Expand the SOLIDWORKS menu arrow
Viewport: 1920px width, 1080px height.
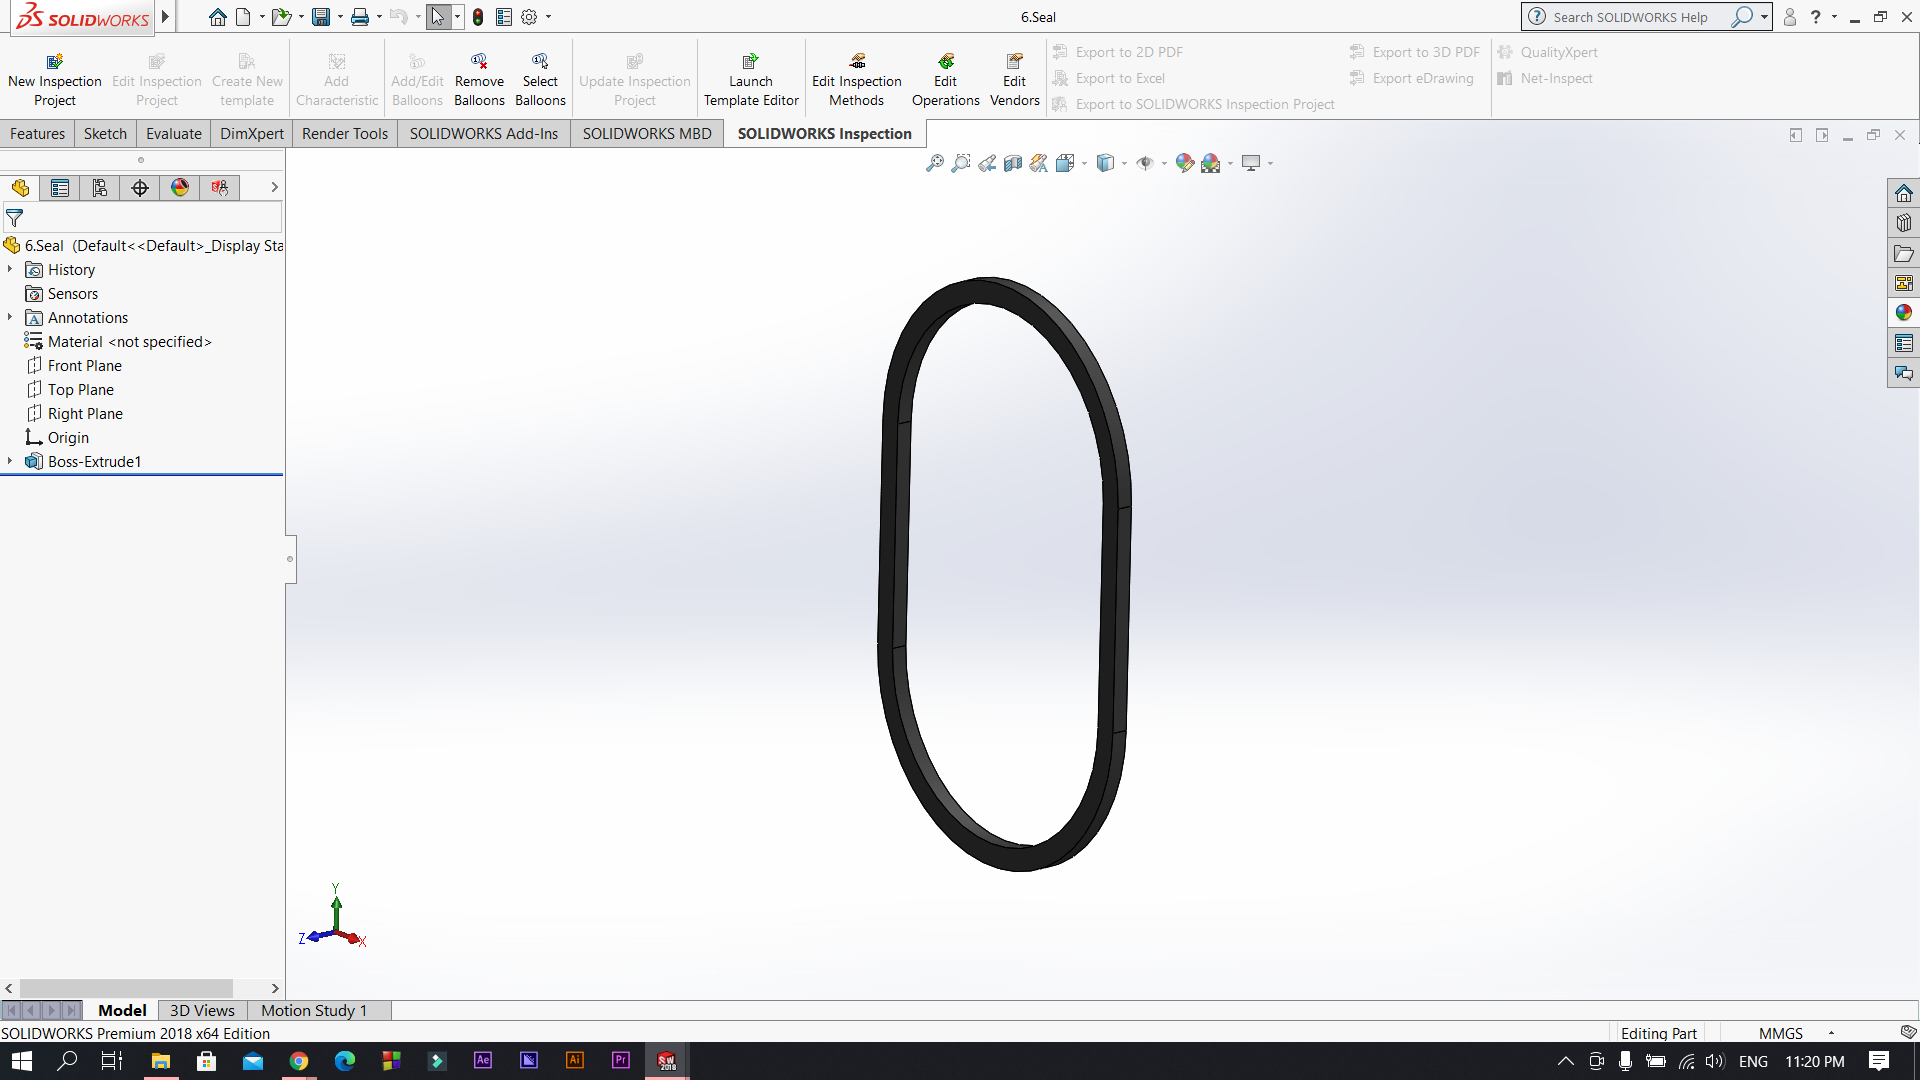click(x=165, y=17)
